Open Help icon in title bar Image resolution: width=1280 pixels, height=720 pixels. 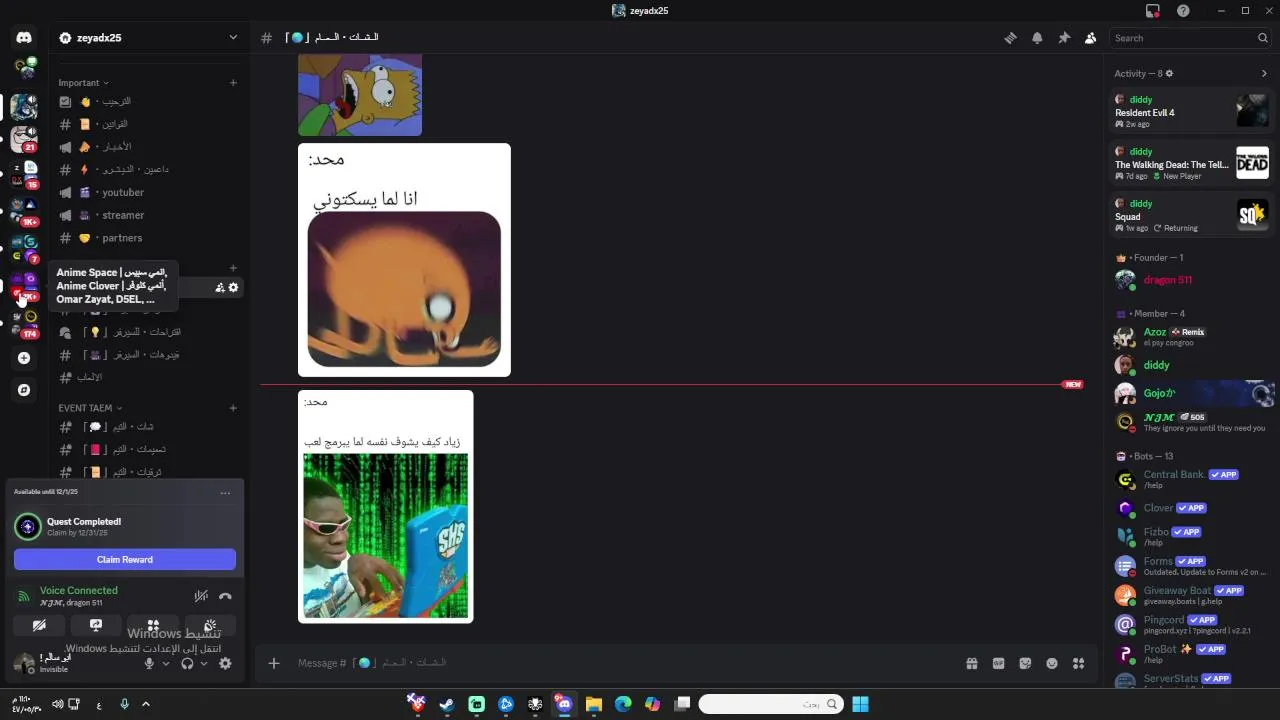click(1184, 11)
